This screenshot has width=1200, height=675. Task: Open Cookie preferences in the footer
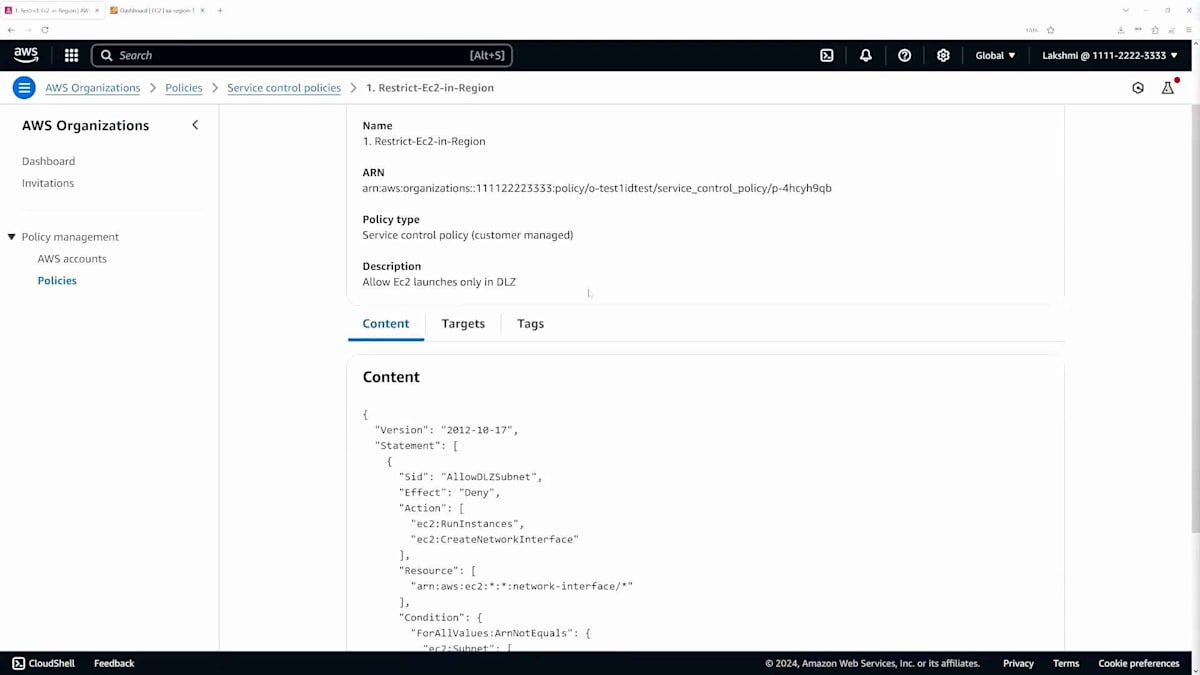coord(1139,663)
